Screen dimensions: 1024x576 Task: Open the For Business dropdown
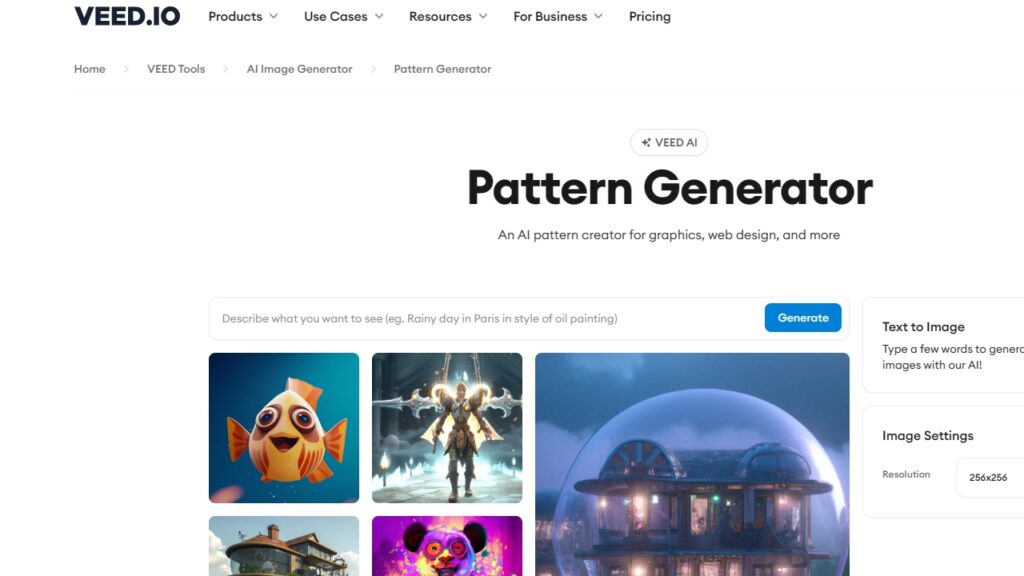[558, 16]
